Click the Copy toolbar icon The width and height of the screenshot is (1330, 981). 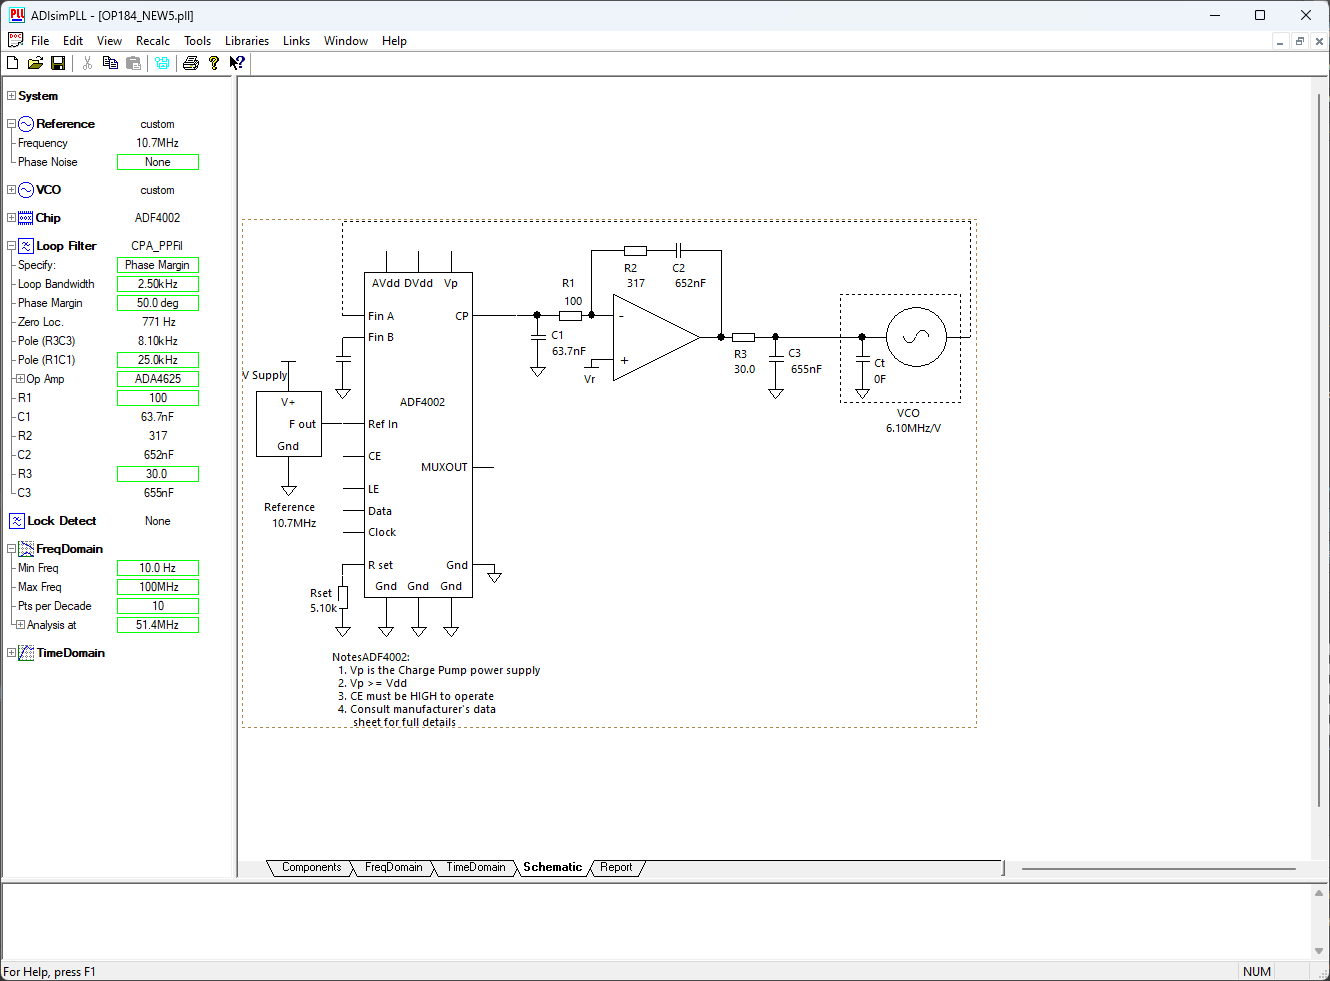110,63
